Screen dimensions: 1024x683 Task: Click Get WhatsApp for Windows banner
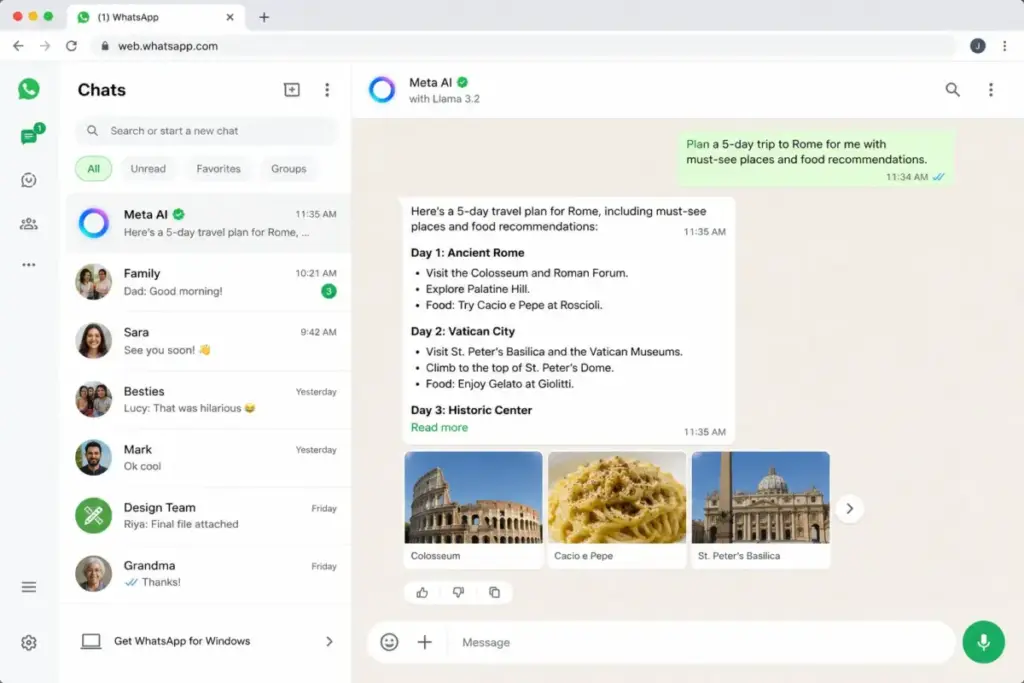208,641
